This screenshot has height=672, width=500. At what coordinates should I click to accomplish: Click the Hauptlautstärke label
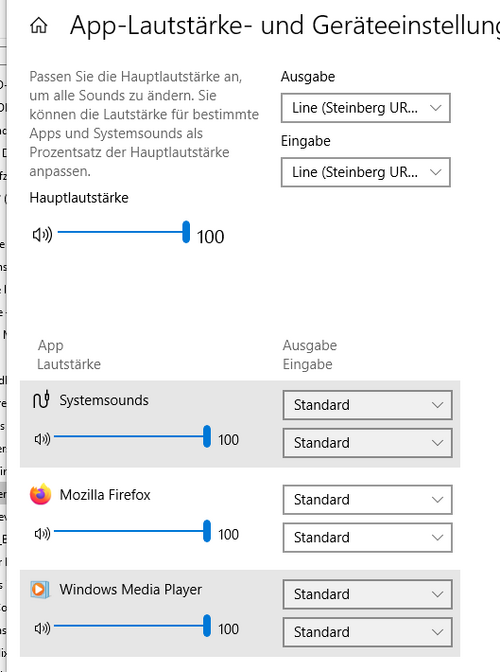pyautogui.click(x=79, y=198)
